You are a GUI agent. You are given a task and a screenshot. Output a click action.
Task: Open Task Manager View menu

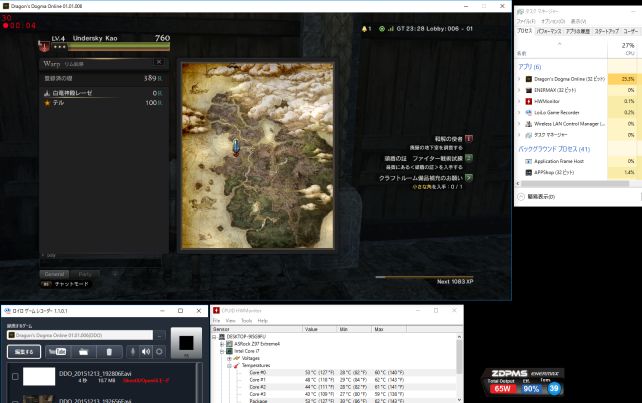point(578,21)
